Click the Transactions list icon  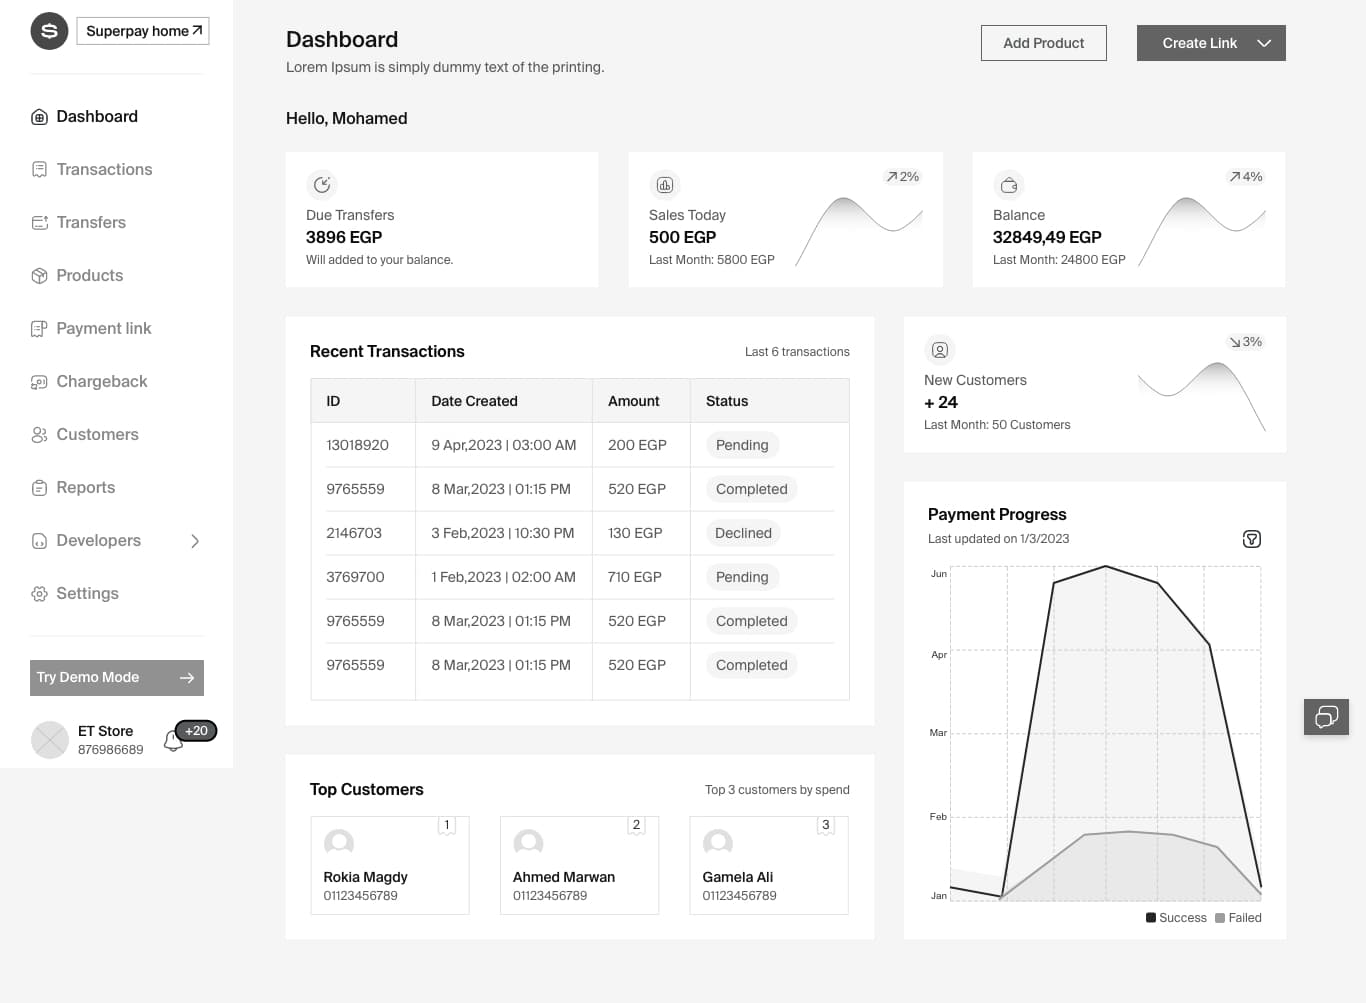[x=39, y=170]
